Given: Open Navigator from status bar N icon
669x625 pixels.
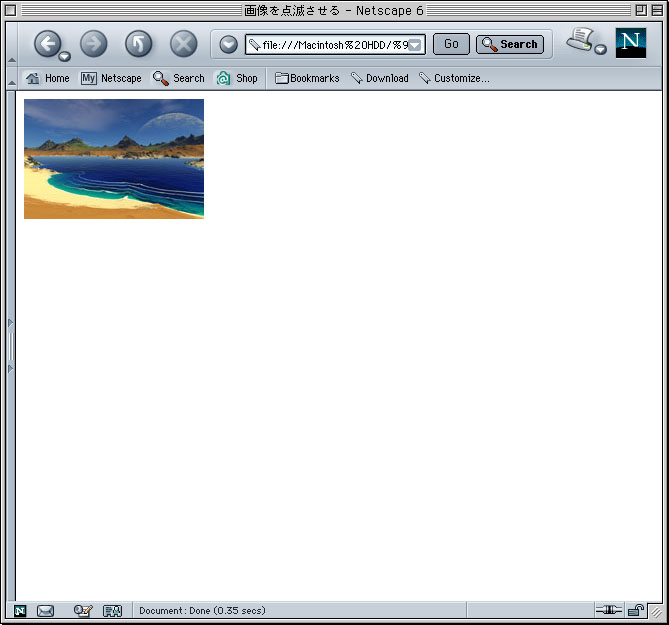Looking at the screenshot, I should pos(20,611).
